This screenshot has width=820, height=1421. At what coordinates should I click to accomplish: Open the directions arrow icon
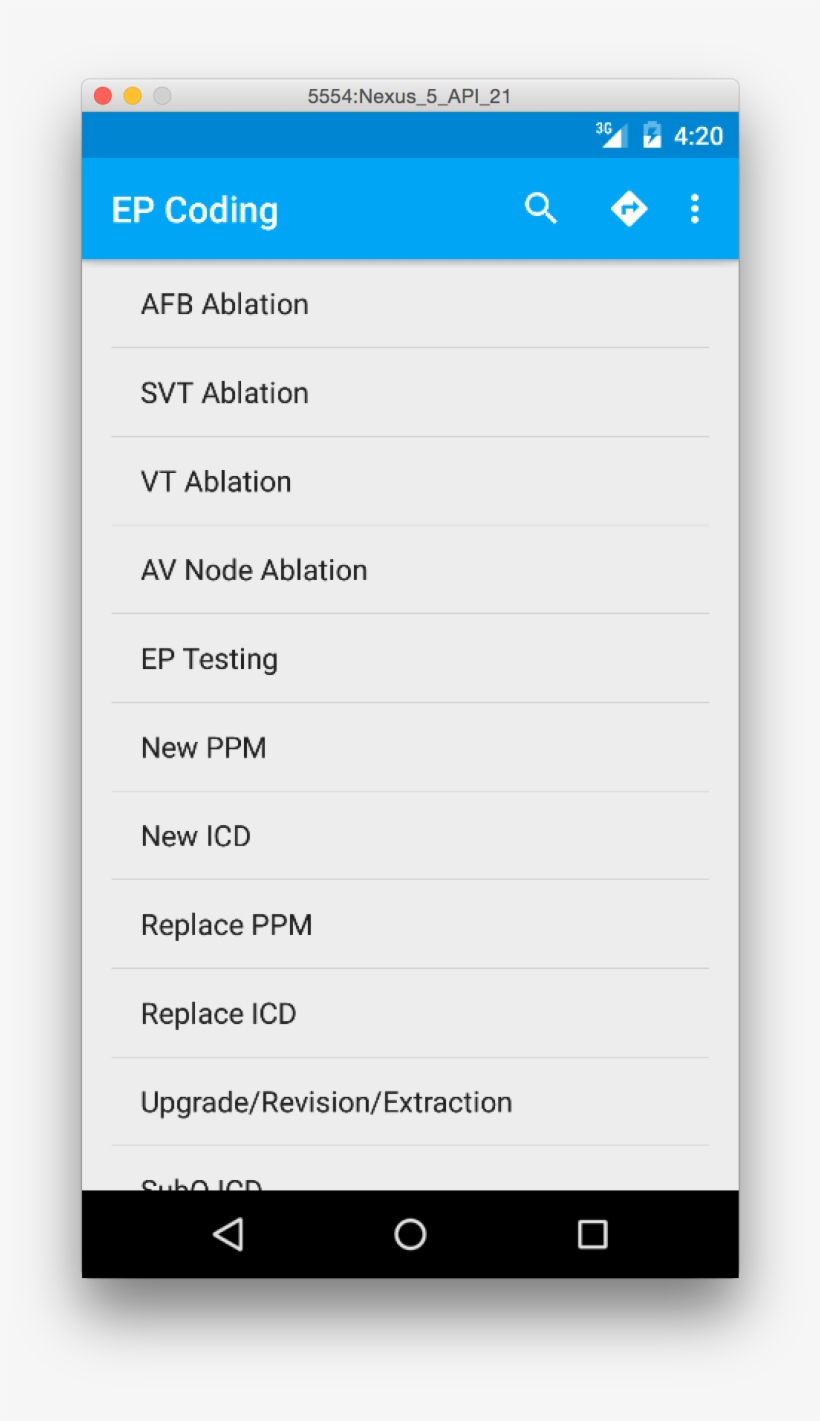(x=629, y=209)
